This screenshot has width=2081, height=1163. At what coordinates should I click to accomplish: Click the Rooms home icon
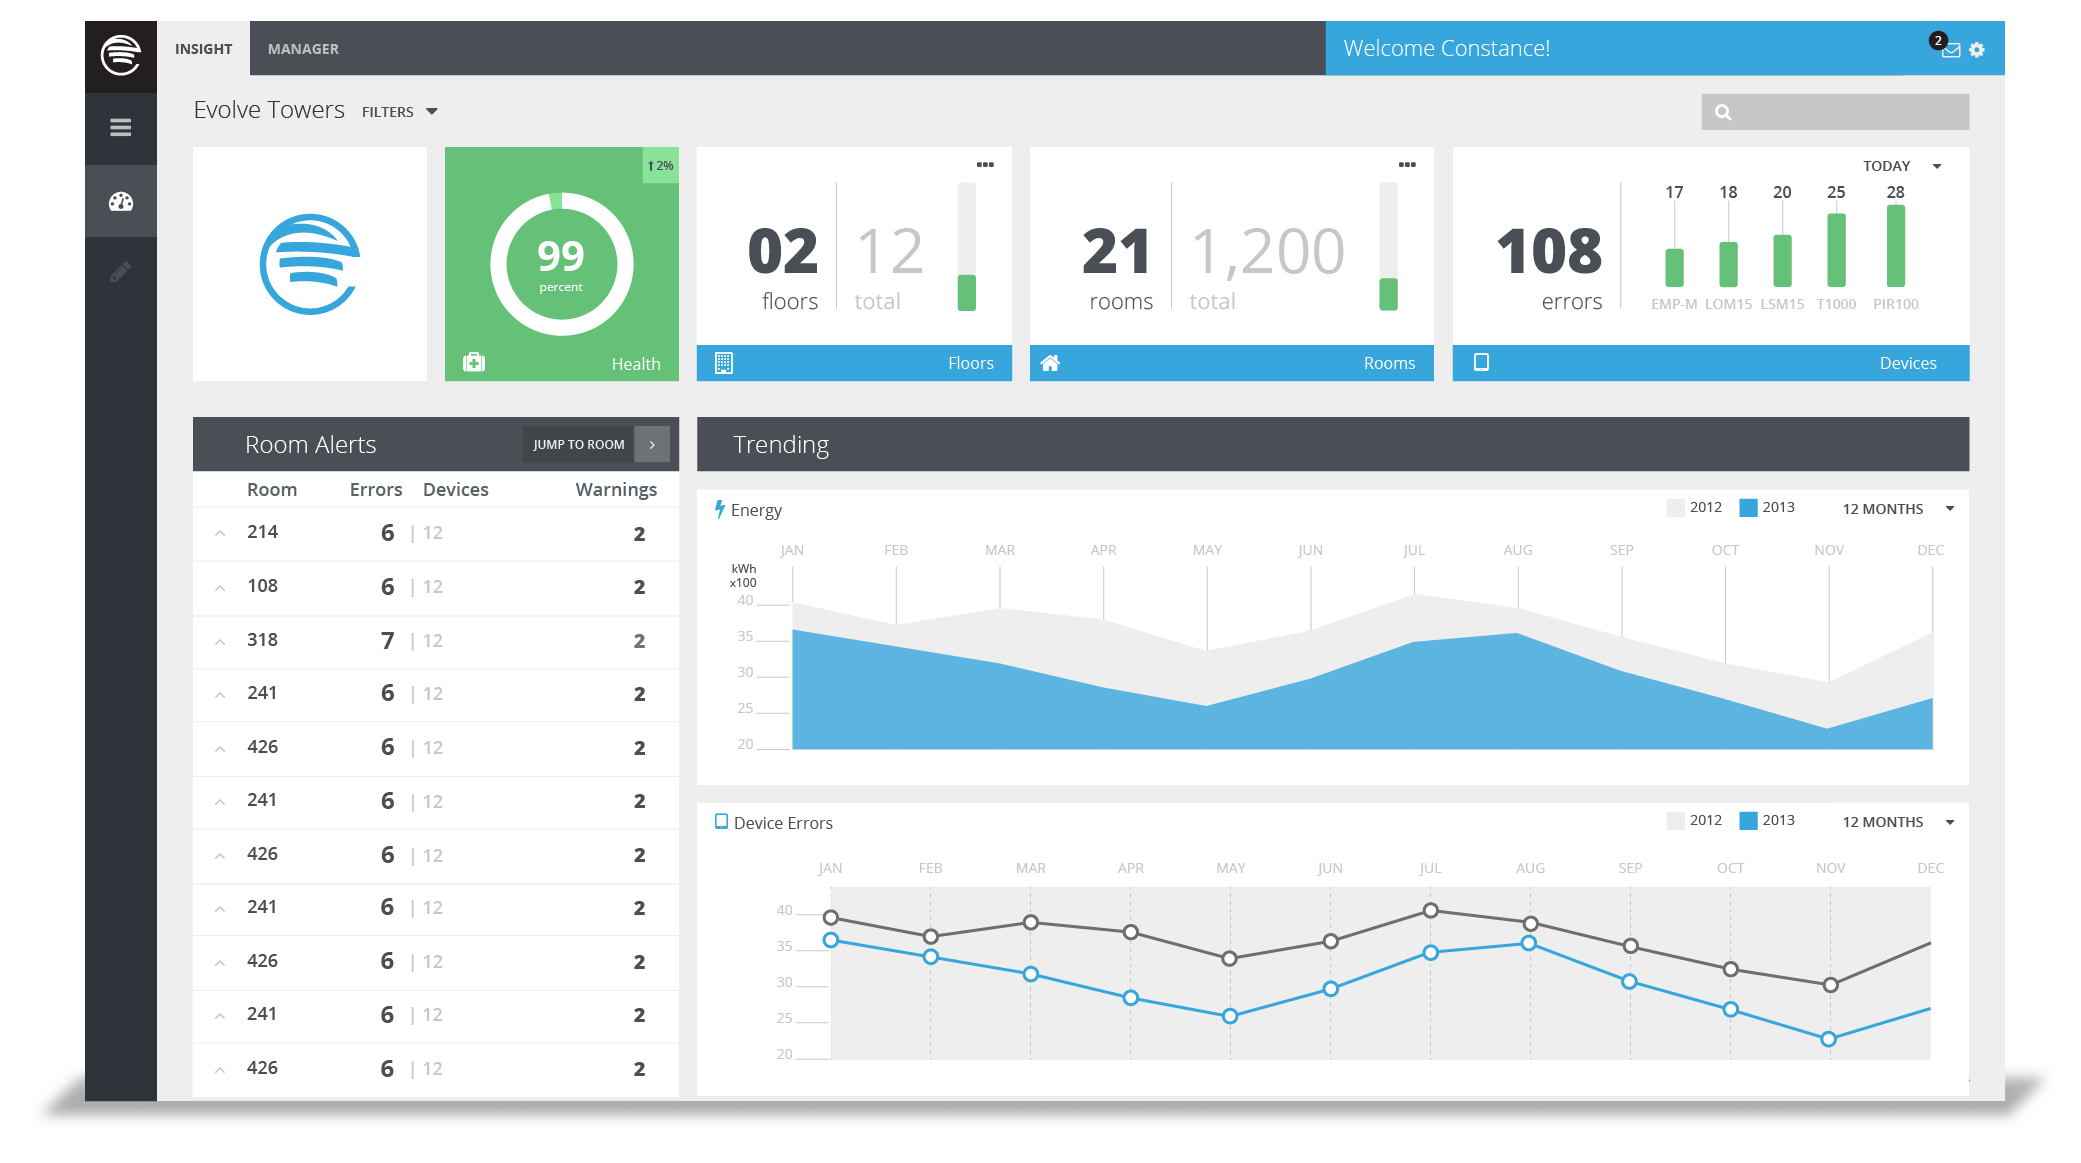[1050, 363]
